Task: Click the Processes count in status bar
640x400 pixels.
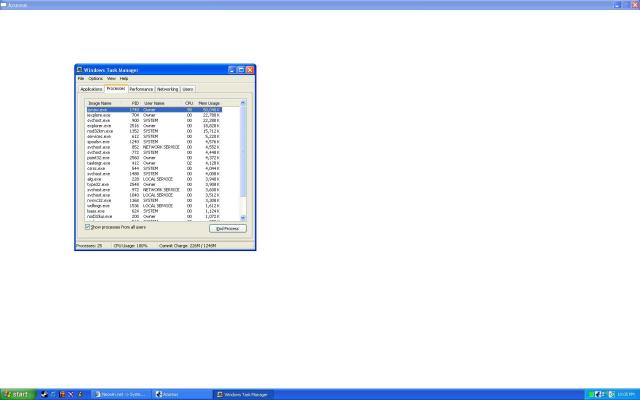Action: pos(89,246)
